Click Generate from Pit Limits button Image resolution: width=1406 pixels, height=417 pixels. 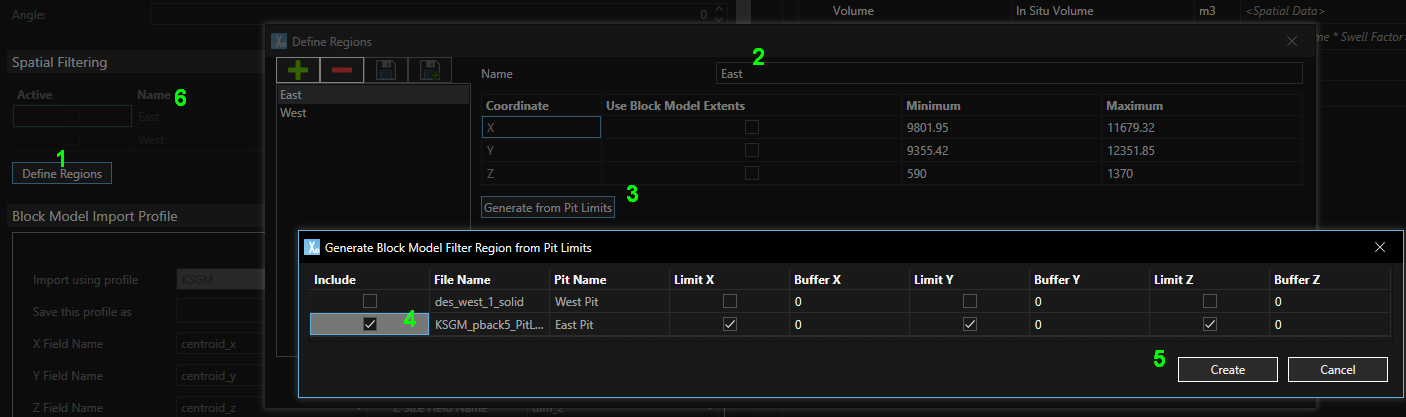coord(548,208)
